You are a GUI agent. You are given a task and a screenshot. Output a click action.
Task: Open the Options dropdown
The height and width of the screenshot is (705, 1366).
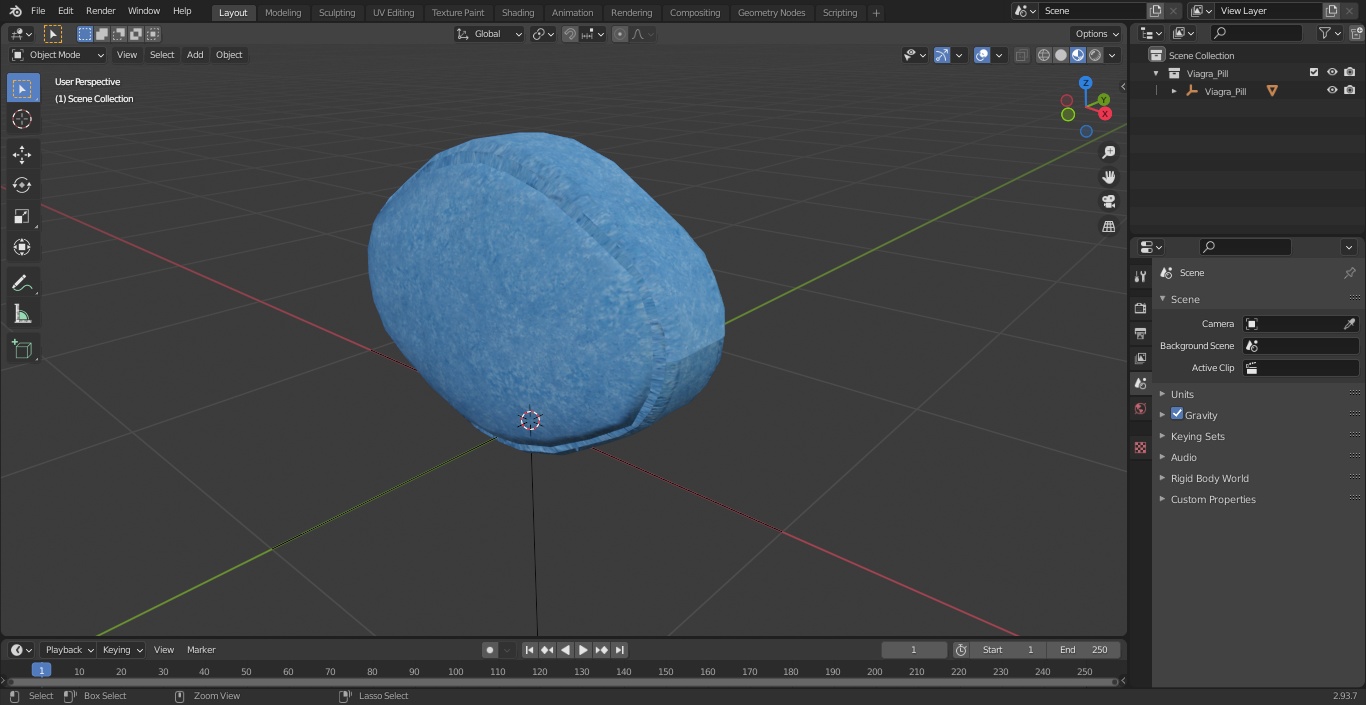tap(1098, 34)
